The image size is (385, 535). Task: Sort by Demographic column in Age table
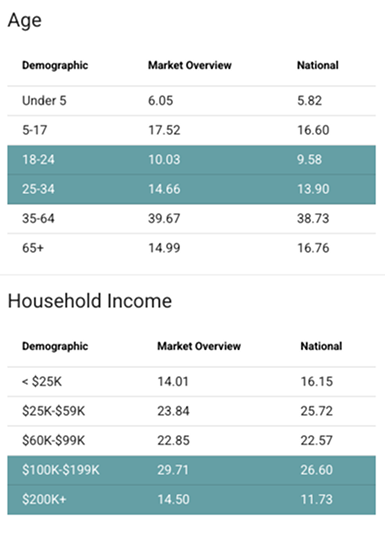(55, 65)
